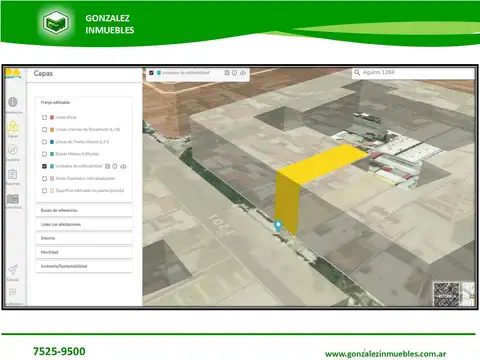This screenshot has height=360, width=480.
Task: Expand the Entorno section
Action: [x=84, y=238]
